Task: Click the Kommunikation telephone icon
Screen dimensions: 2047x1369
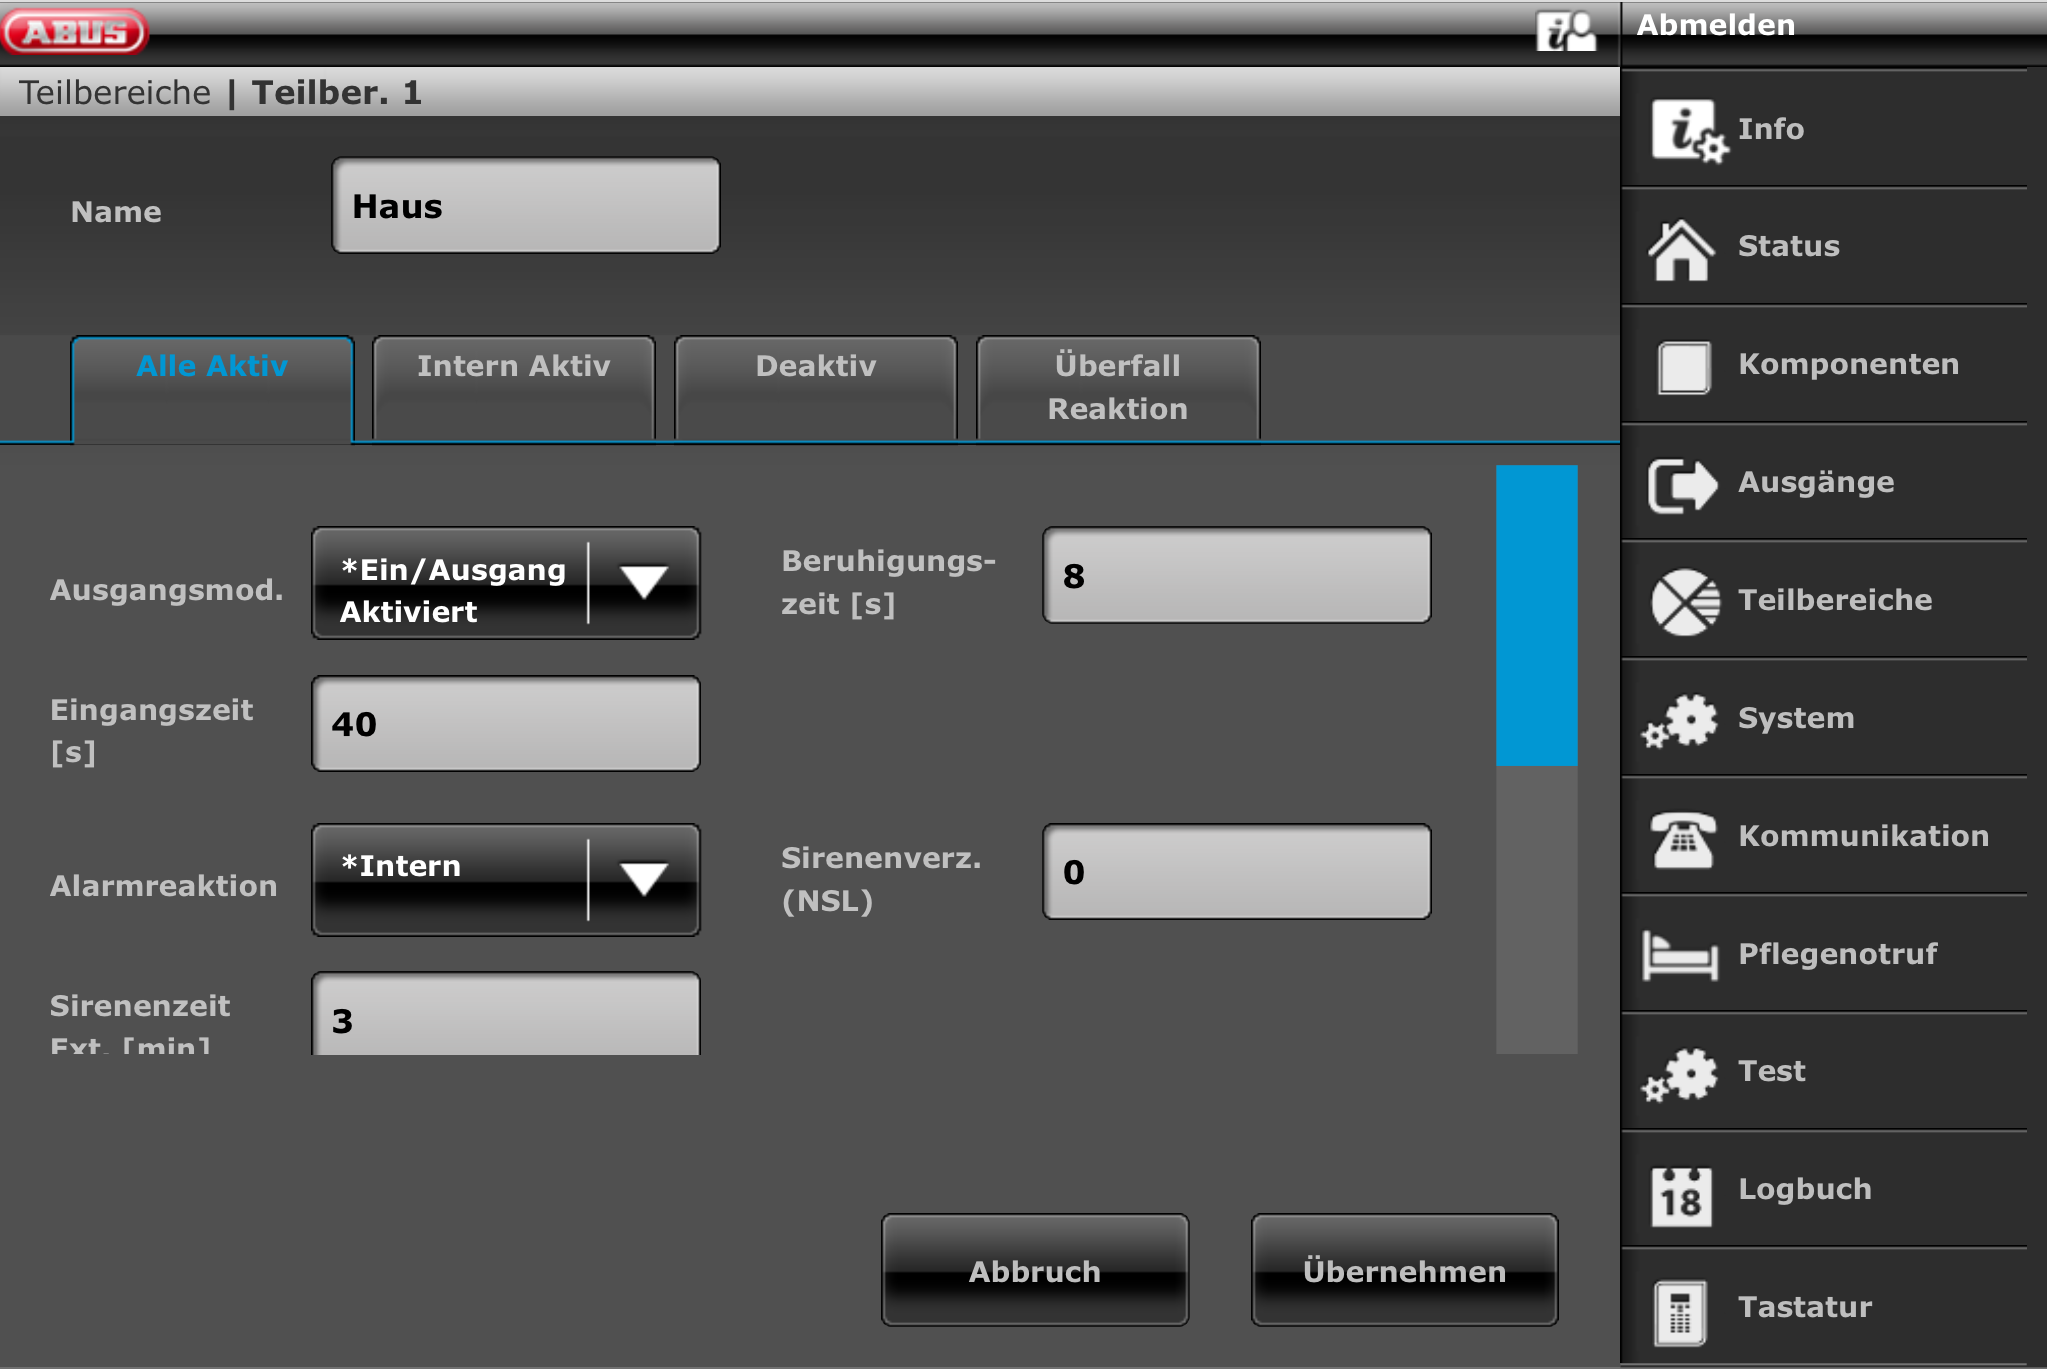Action: (x=1682, y=838)
